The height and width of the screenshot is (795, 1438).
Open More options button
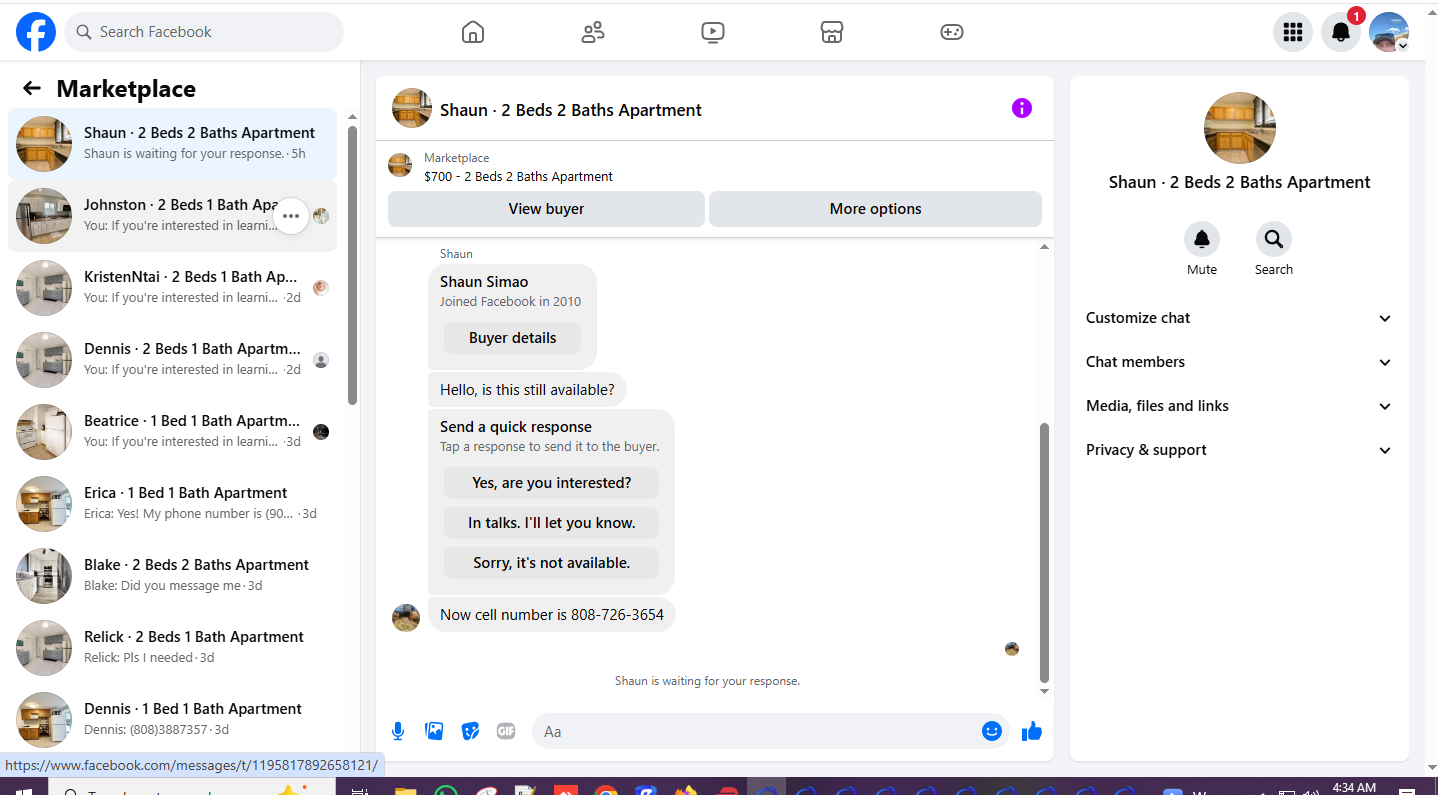click(875, 209)
